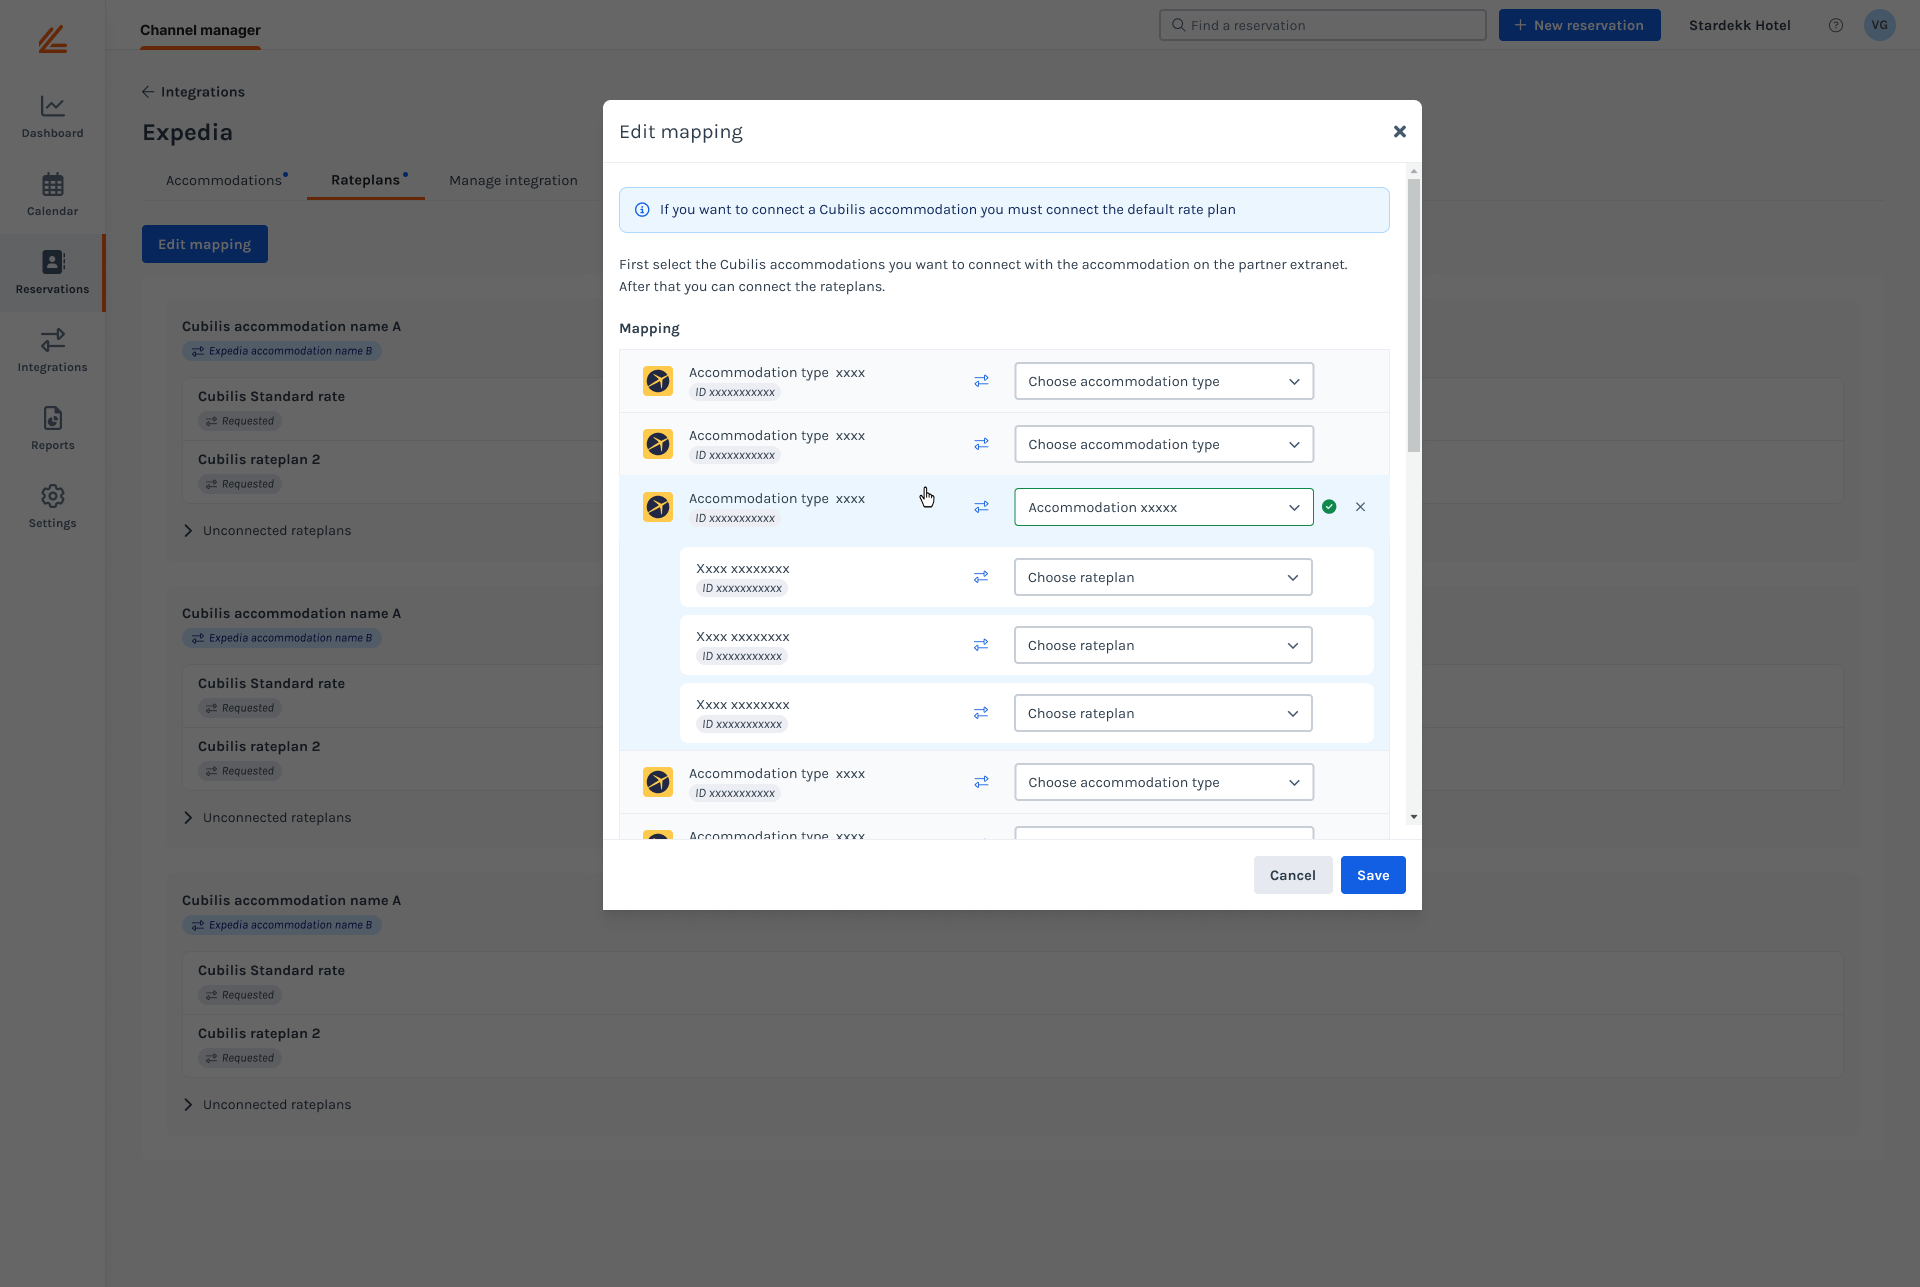Click the Find a reservation search field
The width and height of the screenshot is (1920, 1287).
1322,26
